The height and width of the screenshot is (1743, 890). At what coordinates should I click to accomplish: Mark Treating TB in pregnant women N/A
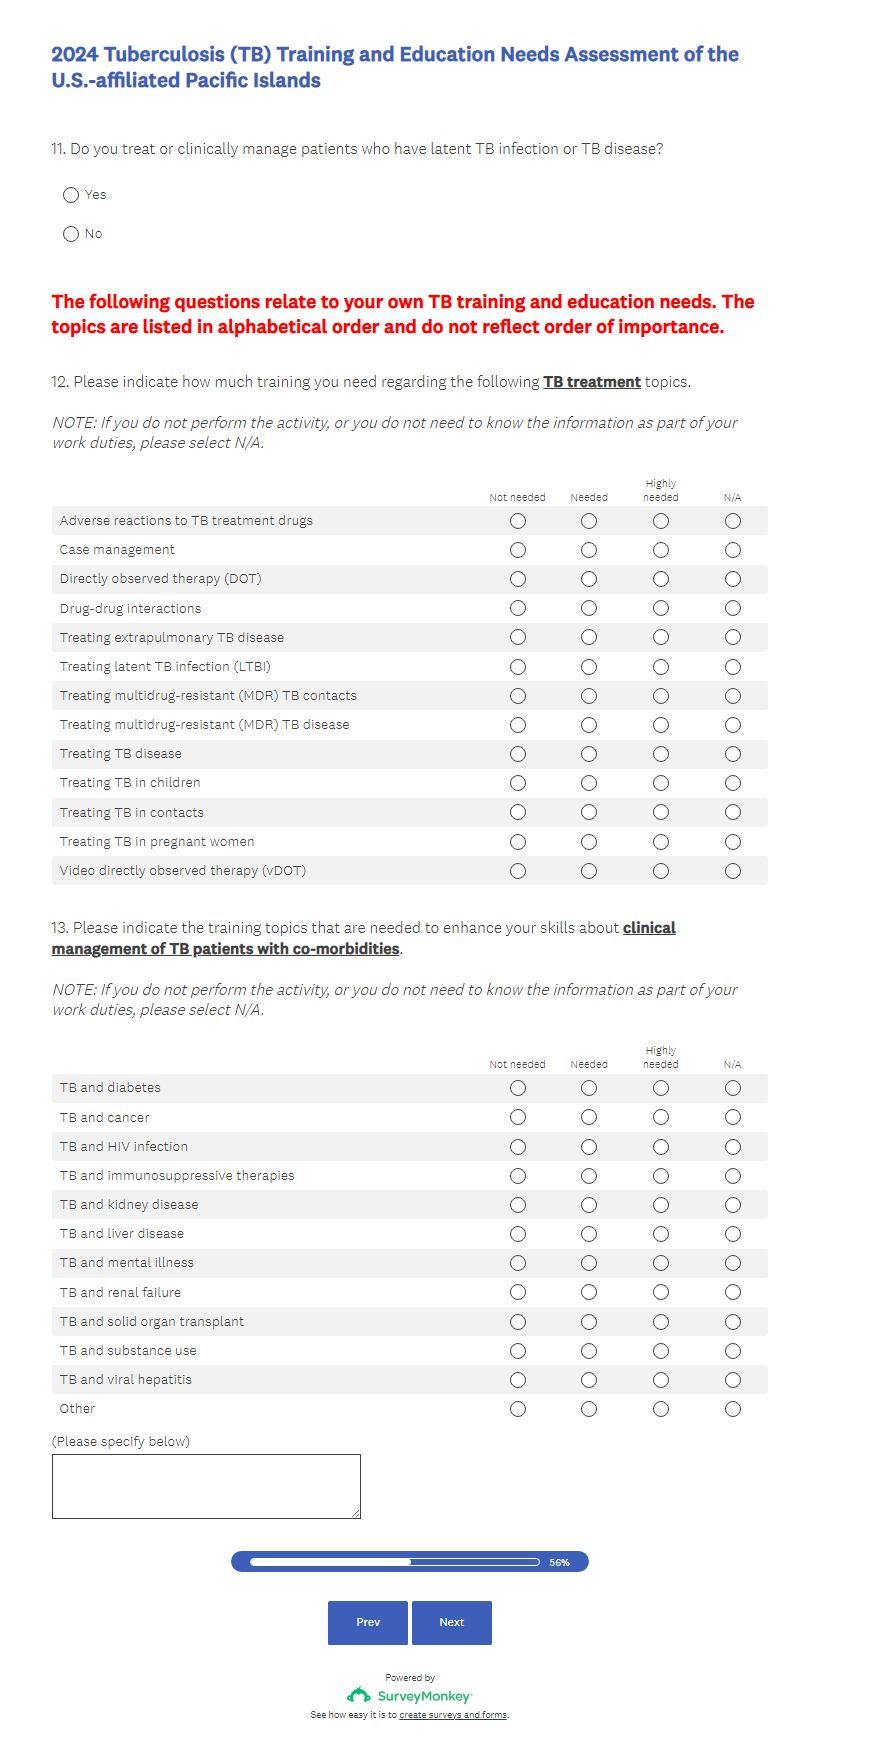[733, 842]
